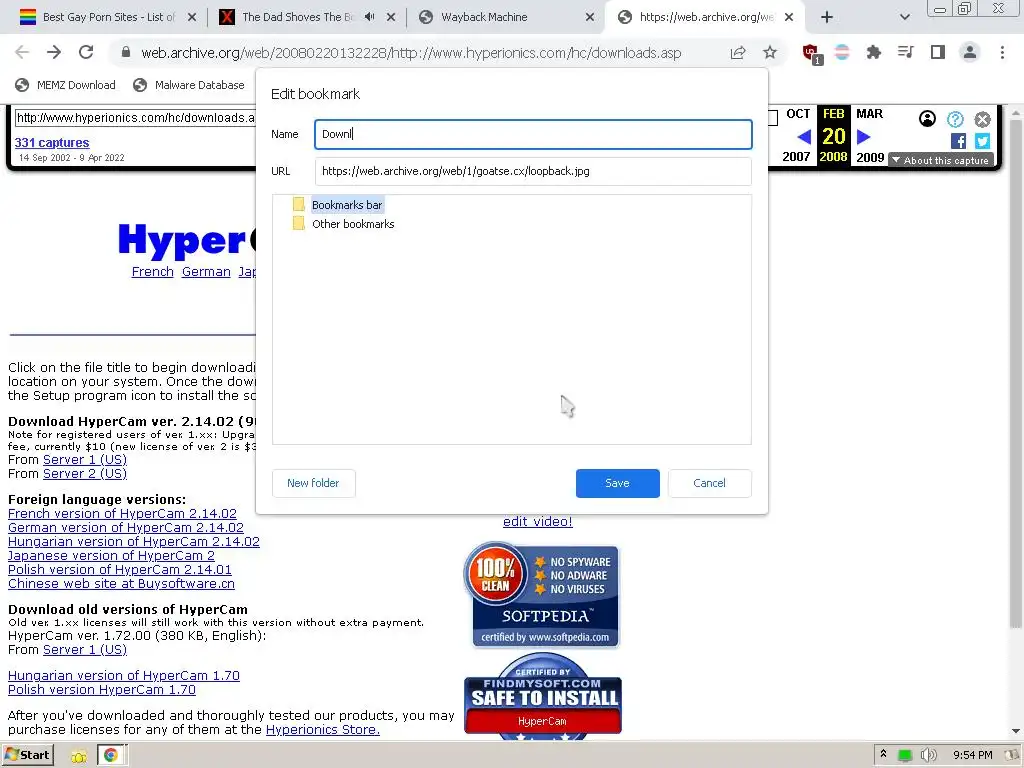Open Hungarian version of HyperCam 2.14.02

pyautogui.click(x=134, y=541)
